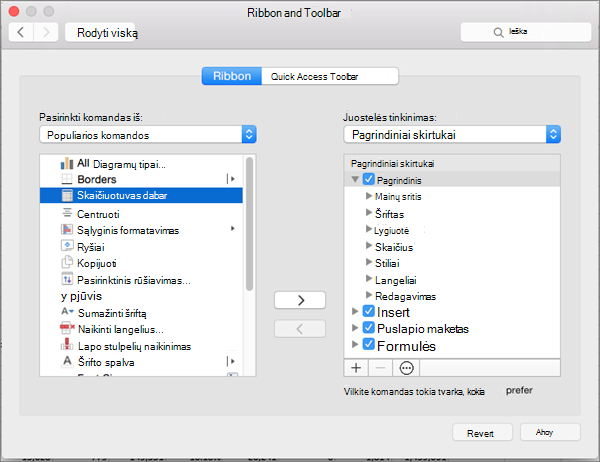Open the Sąlyginis formatavimas submenu arrow
Viewport: 600px width, 462px height.
[233, 229]
